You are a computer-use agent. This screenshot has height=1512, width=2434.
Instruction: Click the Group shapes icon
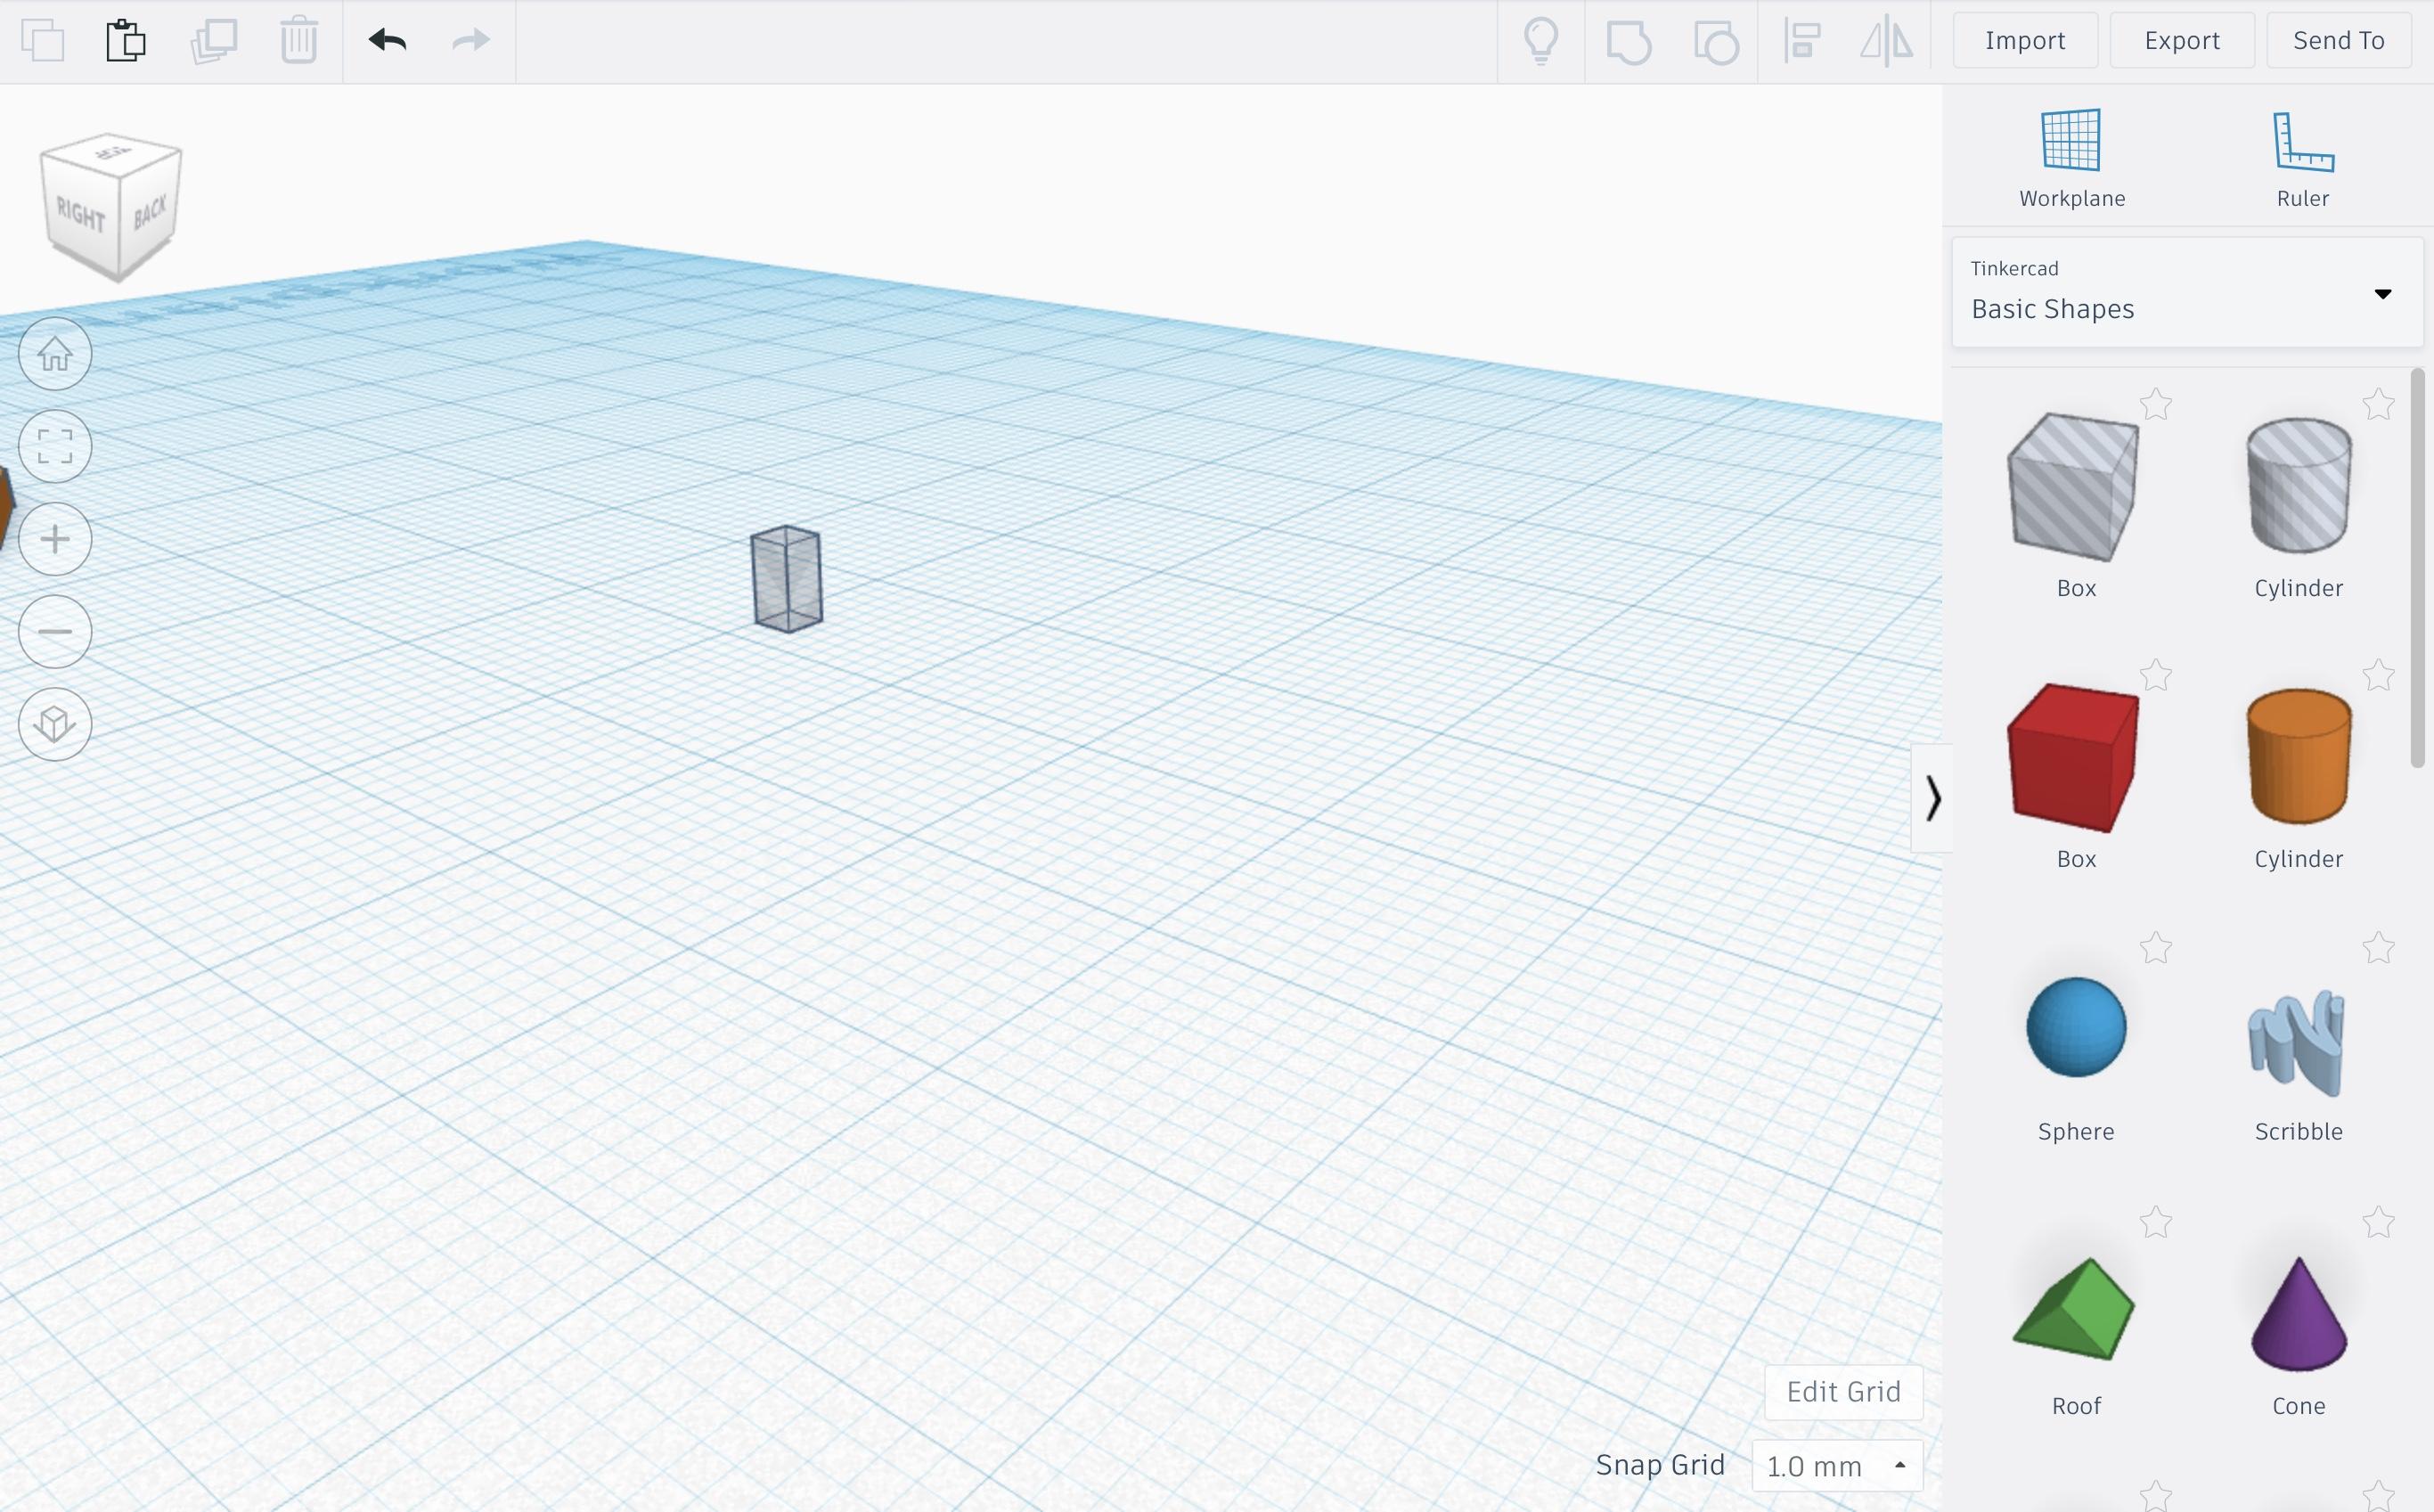(1629, 42)
